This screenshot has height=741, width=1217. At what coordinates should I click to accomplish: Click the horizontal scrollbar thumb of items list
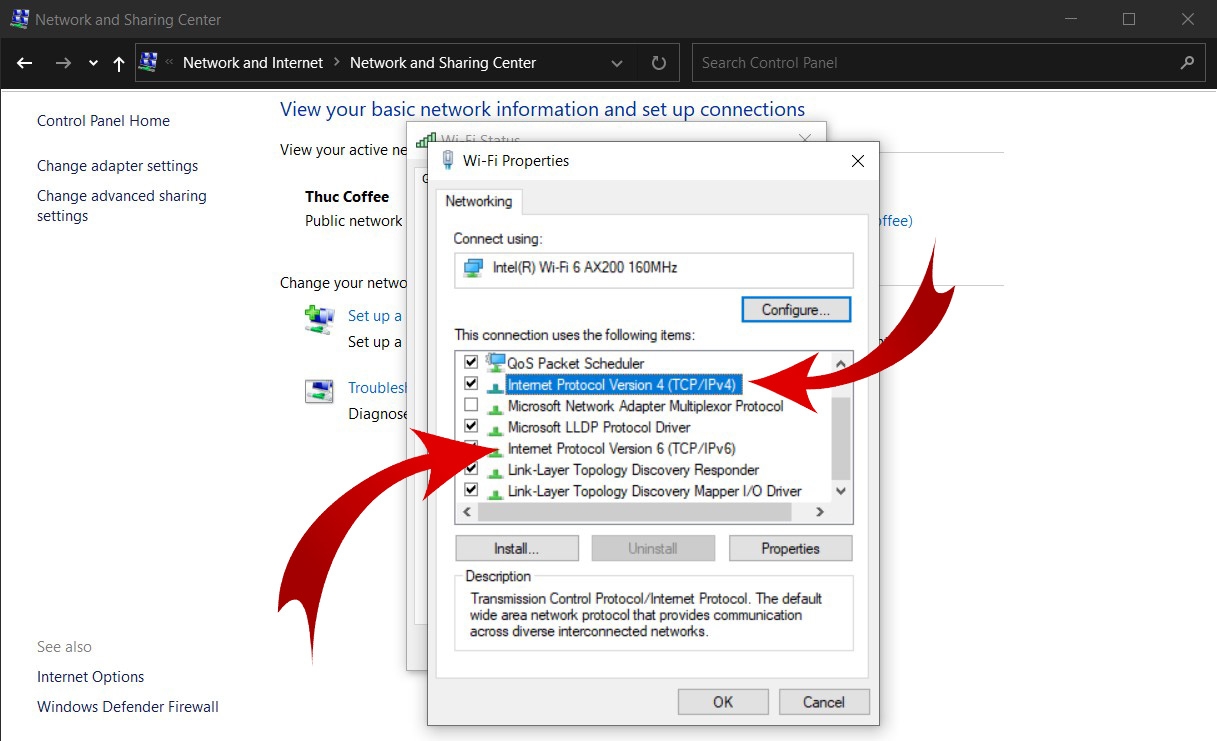[x=634, y=512]
